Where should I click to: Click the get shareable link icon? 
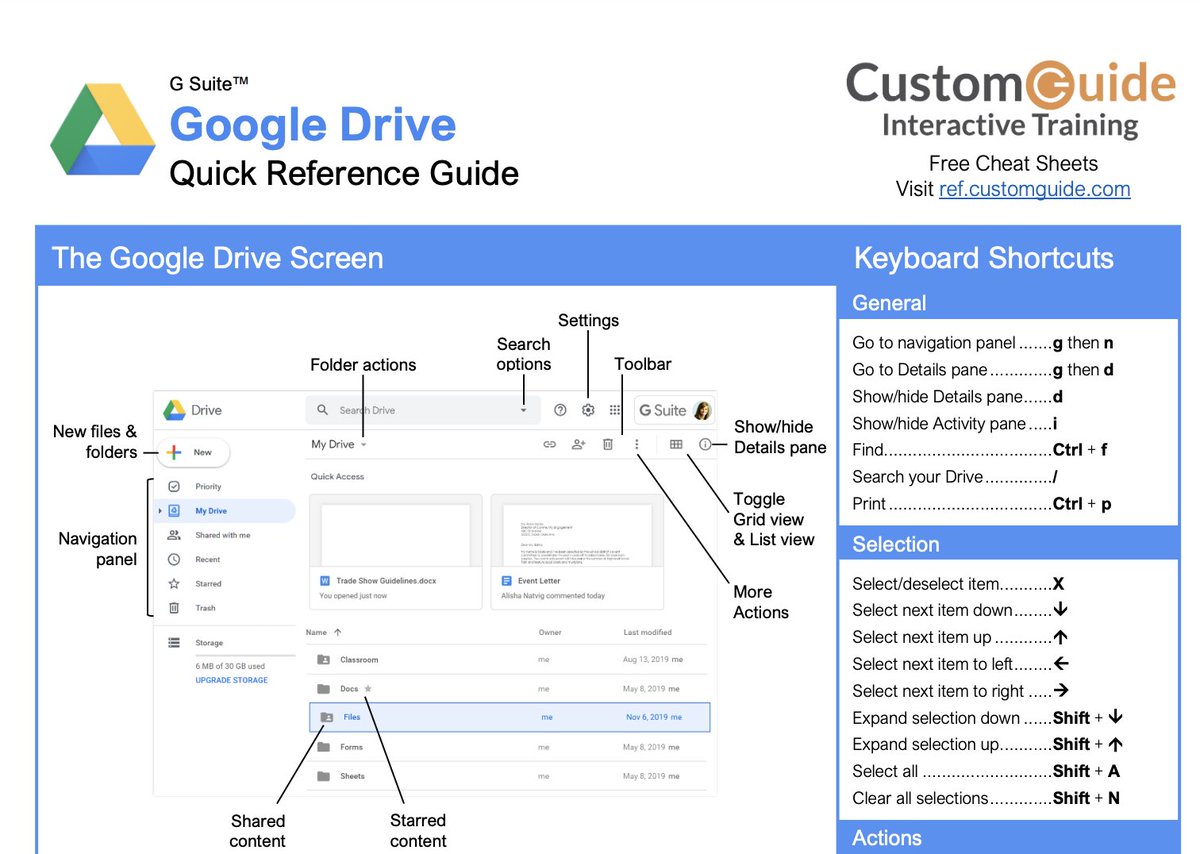pos(549,444)
